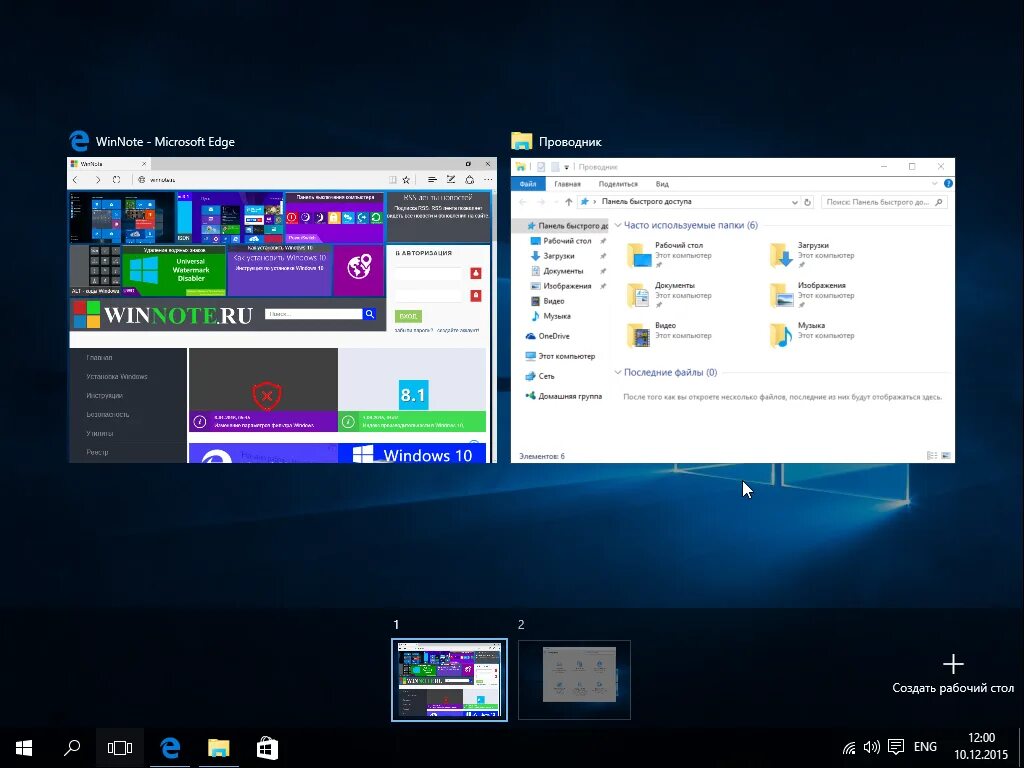The width and height of the screenshot is (1024, 768).
Task: Switch to large icons view in Проводник status bar
Action: click(946, 456)
